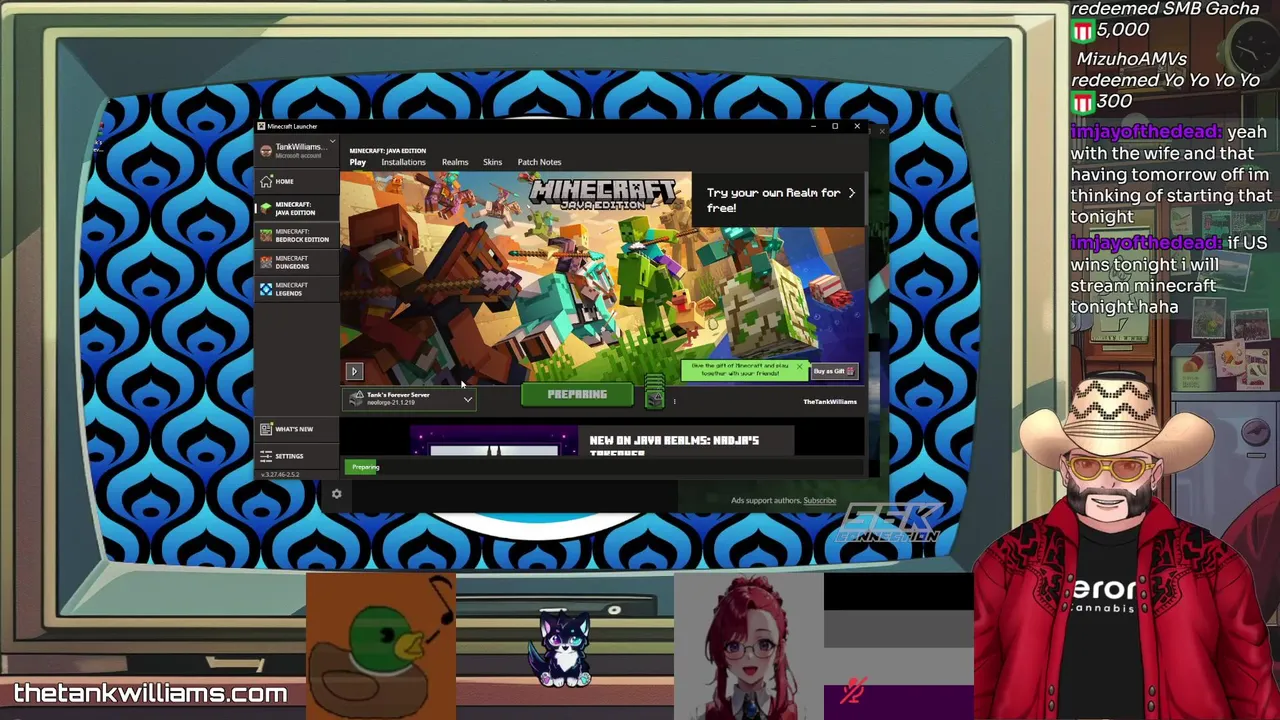
Task: Click the Minecraft Launcher title bar icon
Action: pos(261,126)
